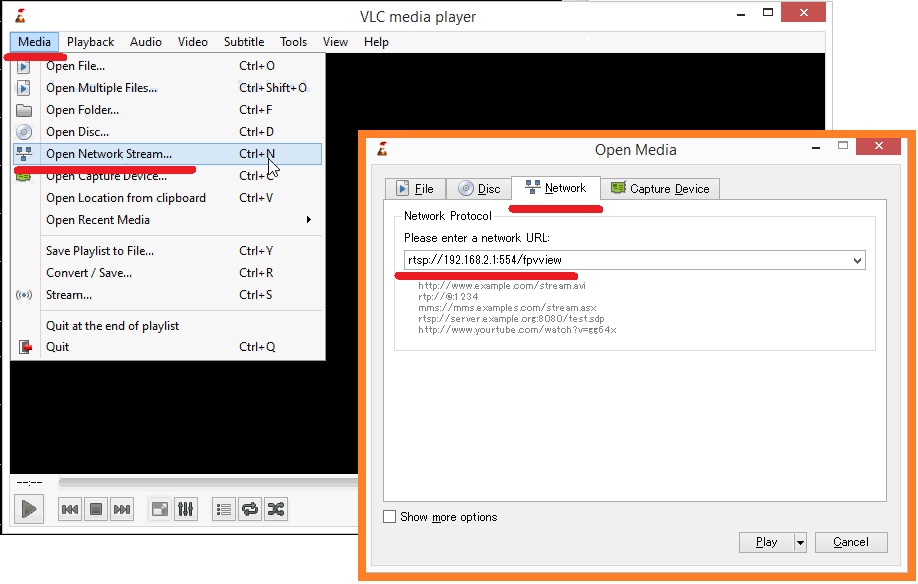Select Open Network Stream menu entry
This screenshot has width=918, height=584.
click(x=109, y=154)
